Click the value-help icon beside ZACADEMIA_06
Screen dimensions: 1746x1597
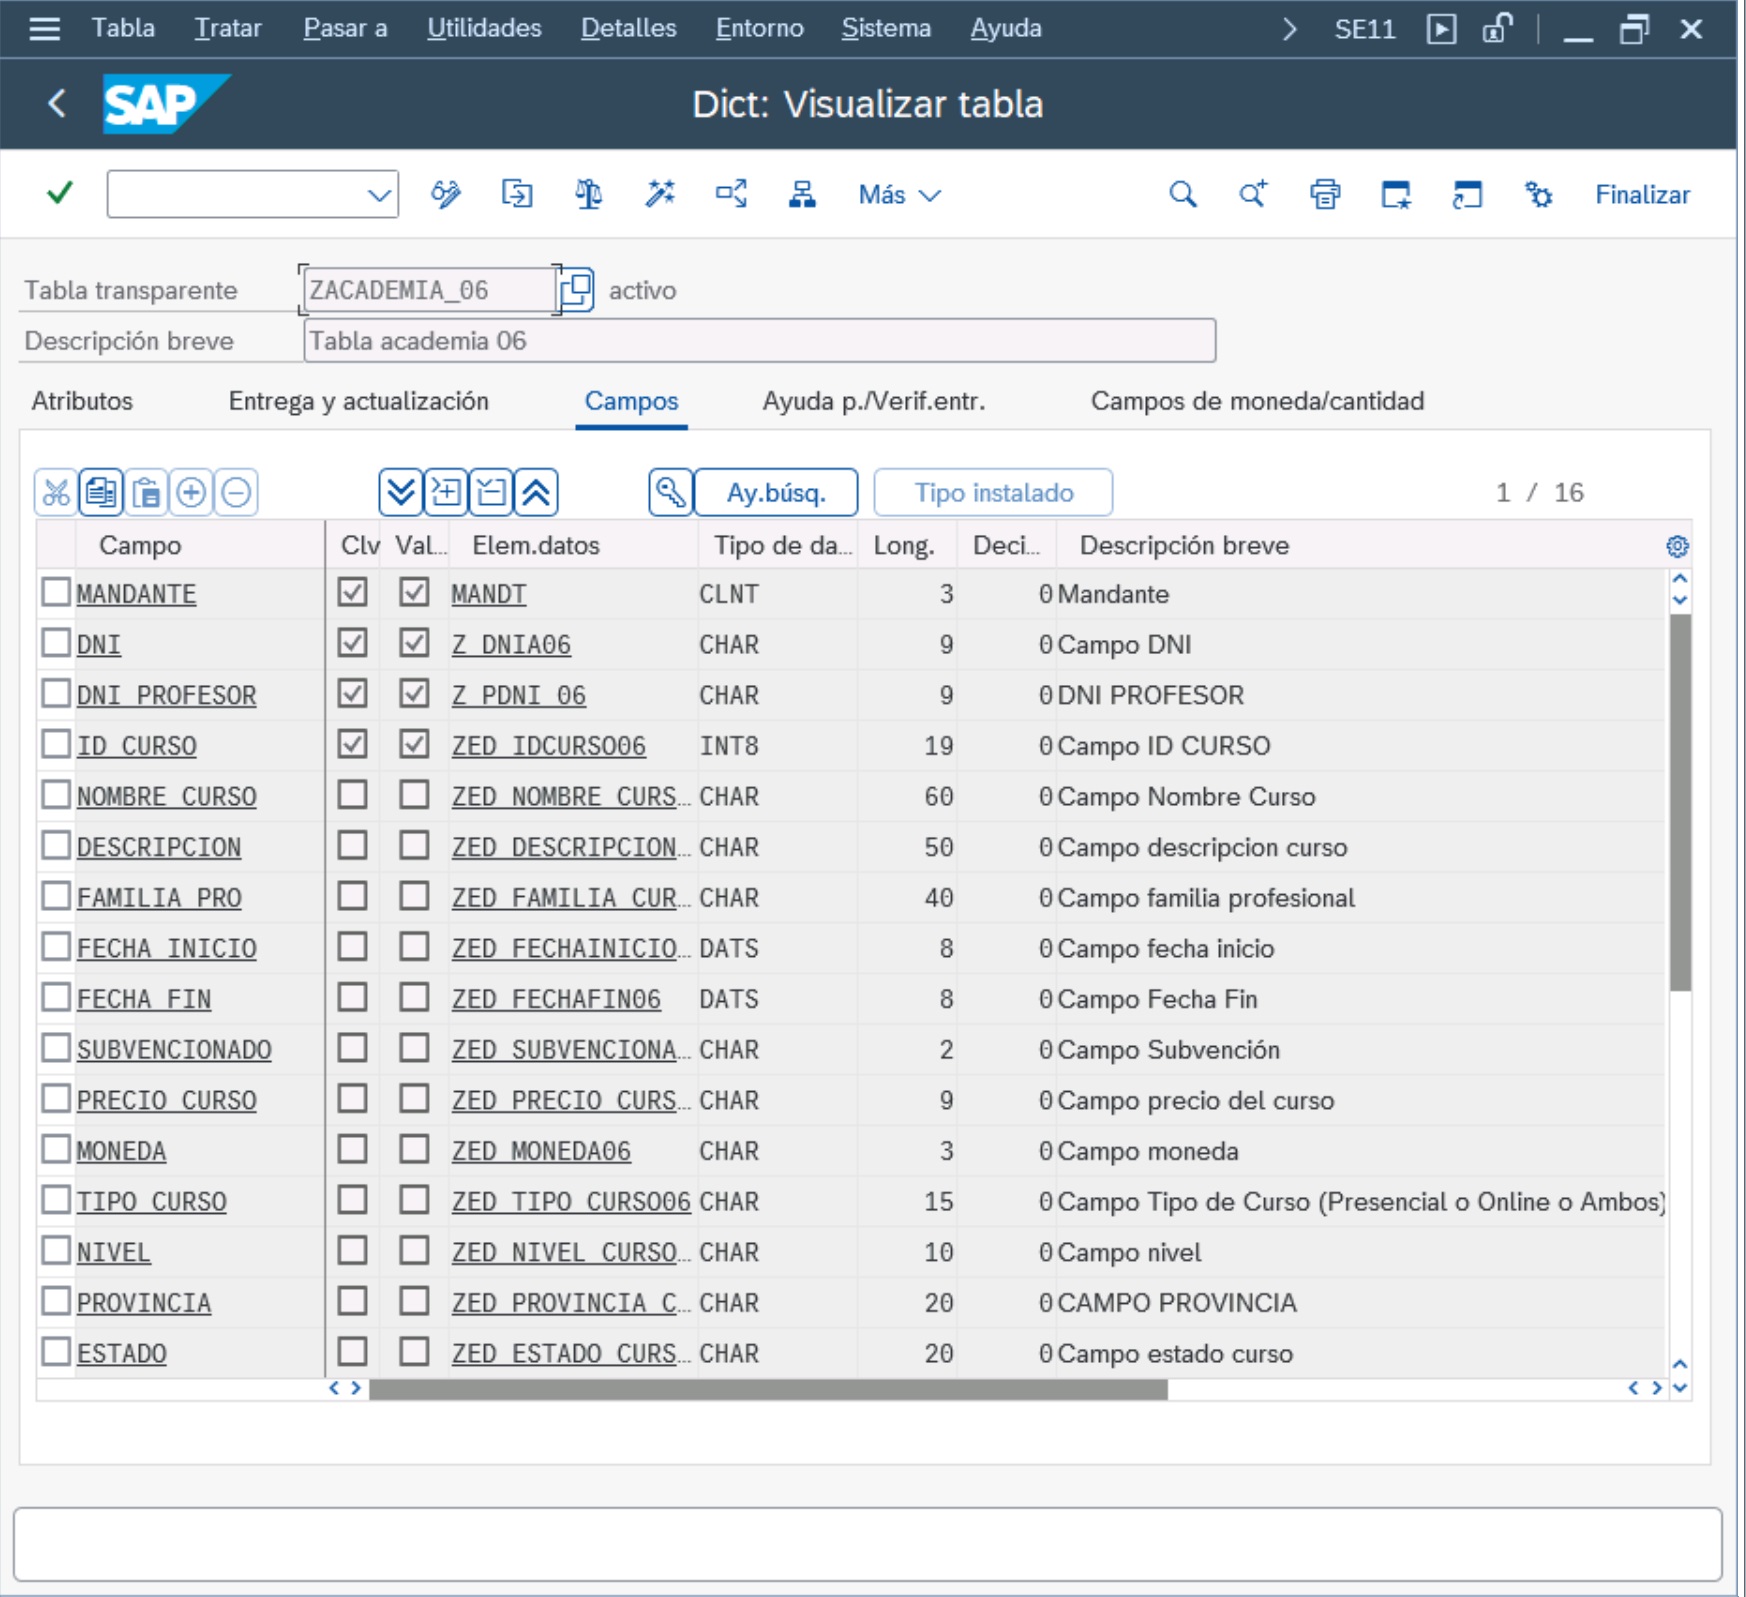577,290
